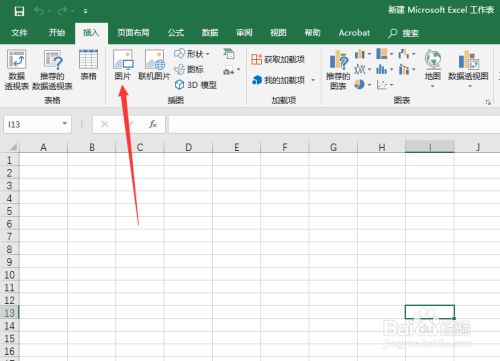Viewport: 500px width, 361px height.
Task: Click the SmartArt icon
Action: (229, 54)
